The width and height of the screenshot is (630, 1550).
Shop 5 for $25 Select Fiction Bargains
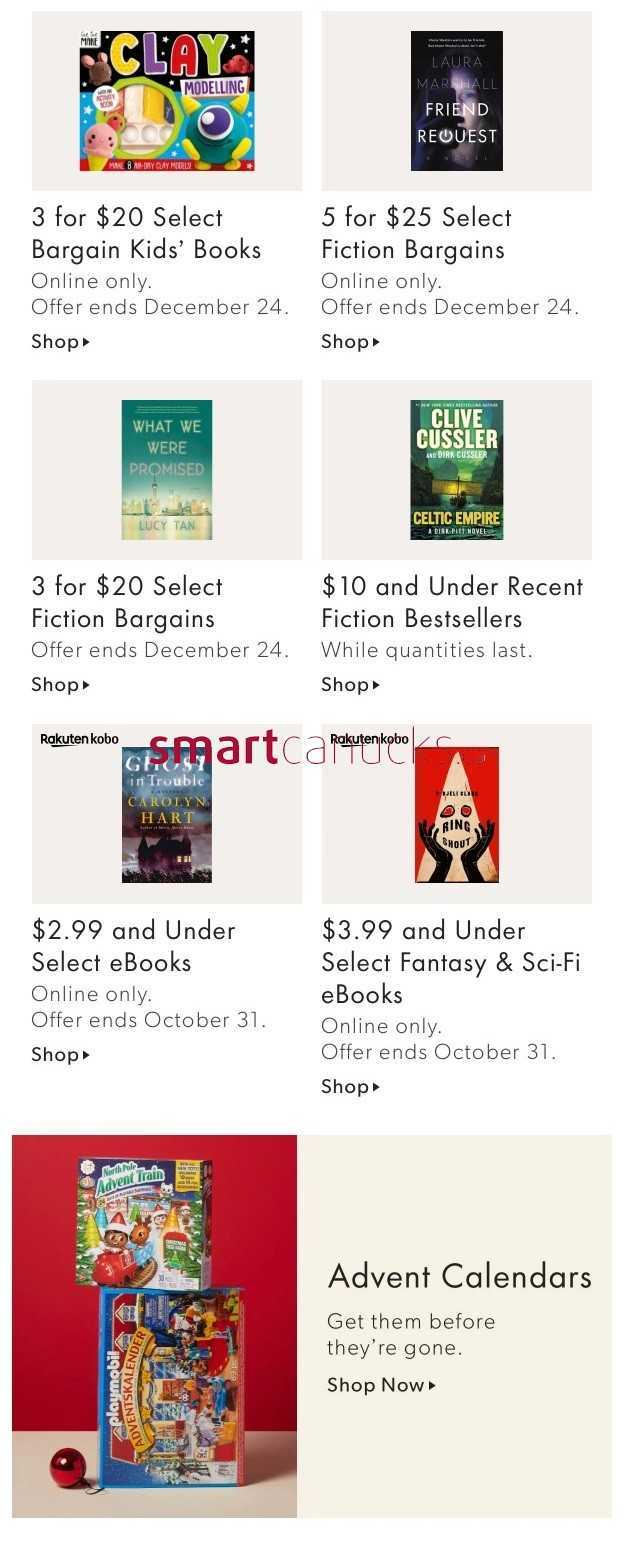(351, 342)
